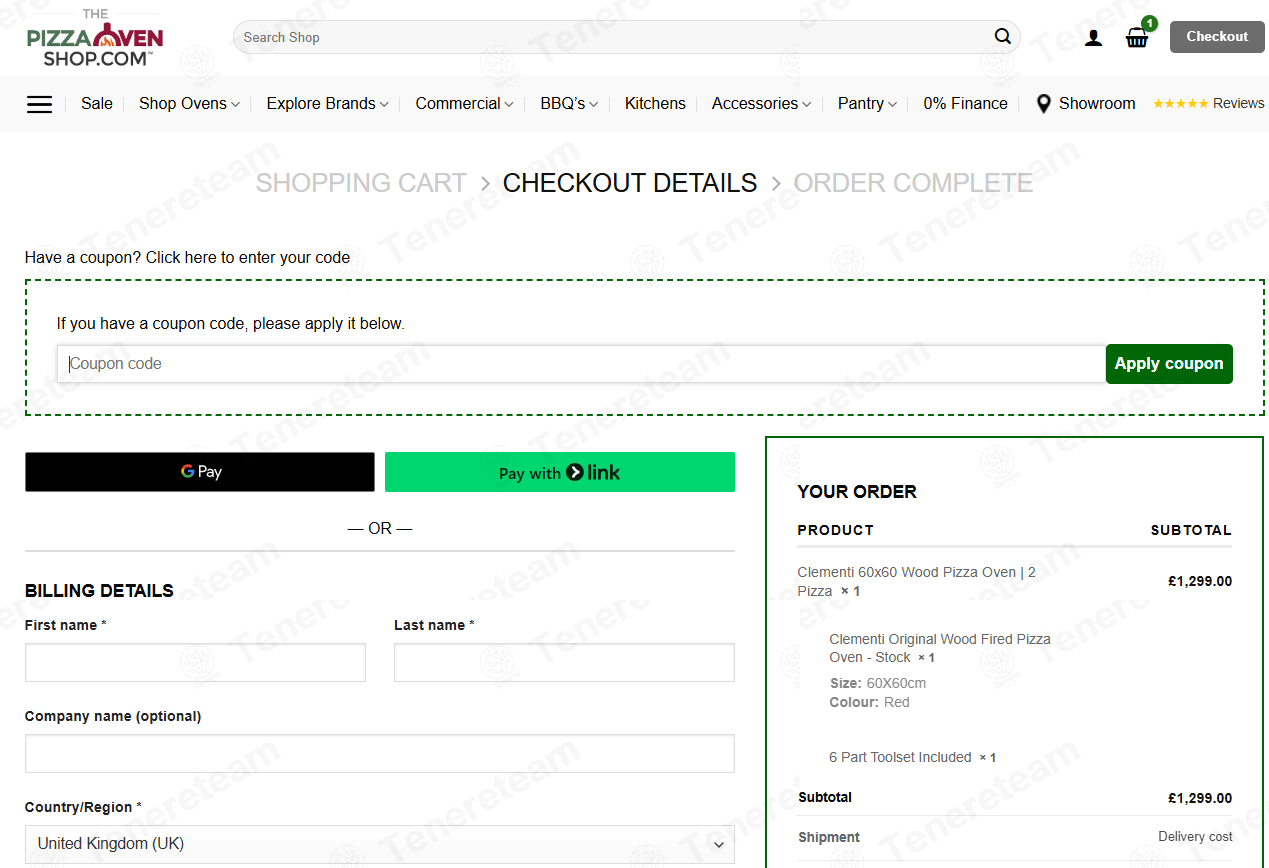Image resolution: width=1269 pixels, height=868 pixels.
Task: Click the search magnifier icon
Action: click(1003, 37)
